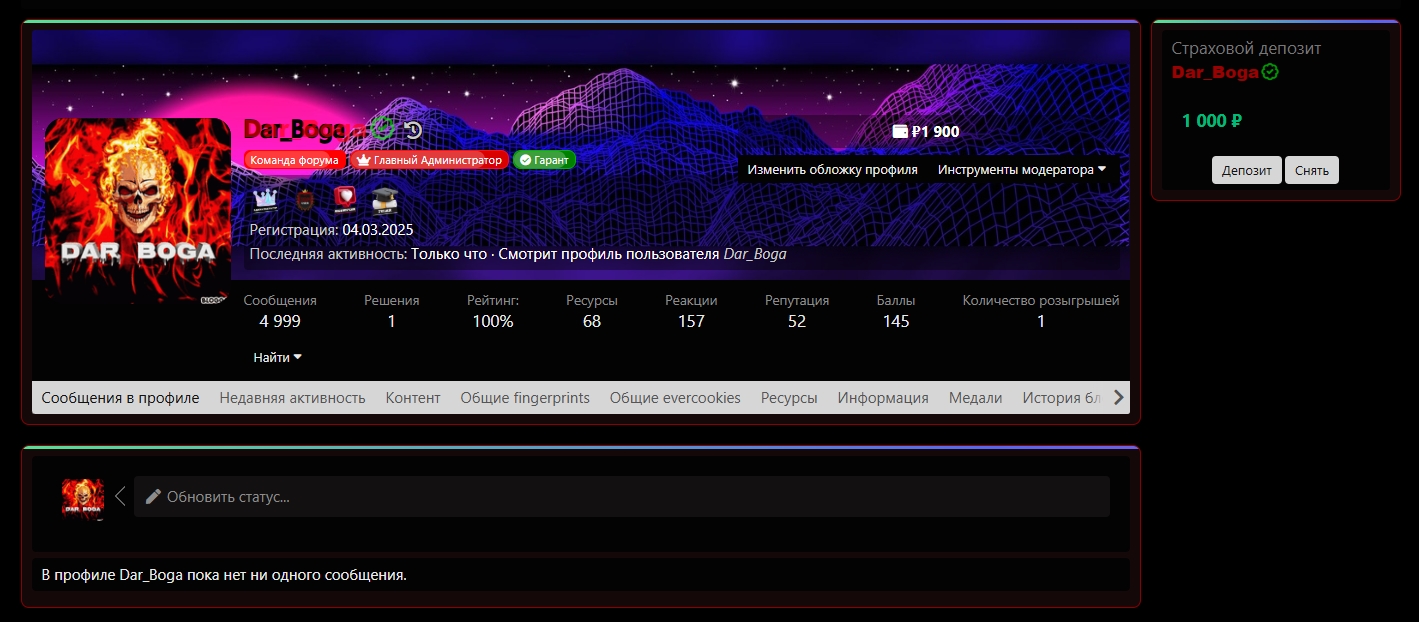Click the green verified badge beside the profile name

[382, 128]
